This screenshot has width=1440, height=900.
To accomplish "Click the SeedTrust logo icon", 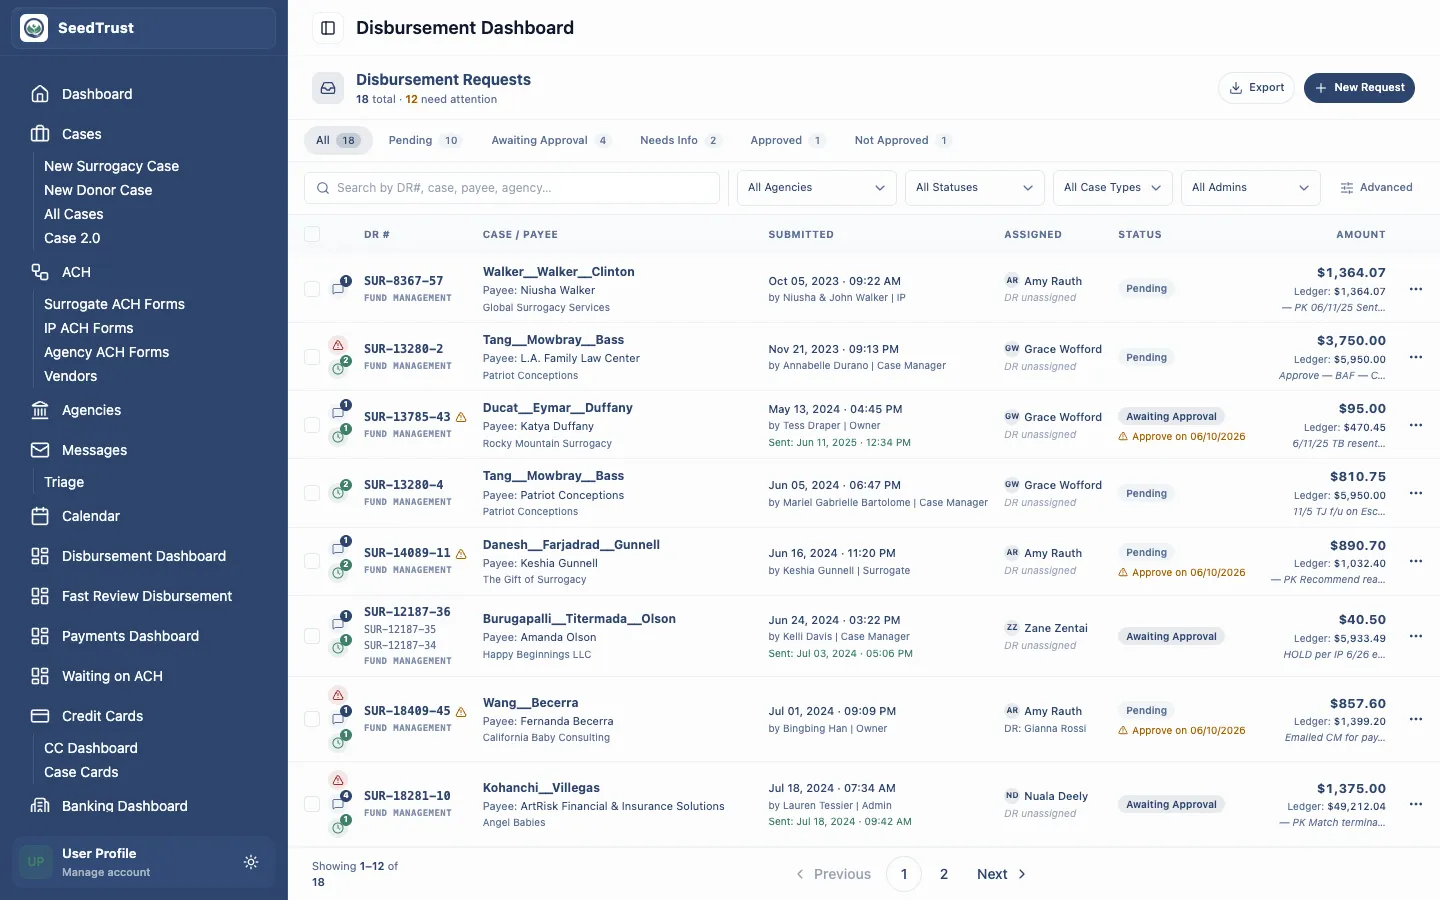I will [x=34, y=28].
